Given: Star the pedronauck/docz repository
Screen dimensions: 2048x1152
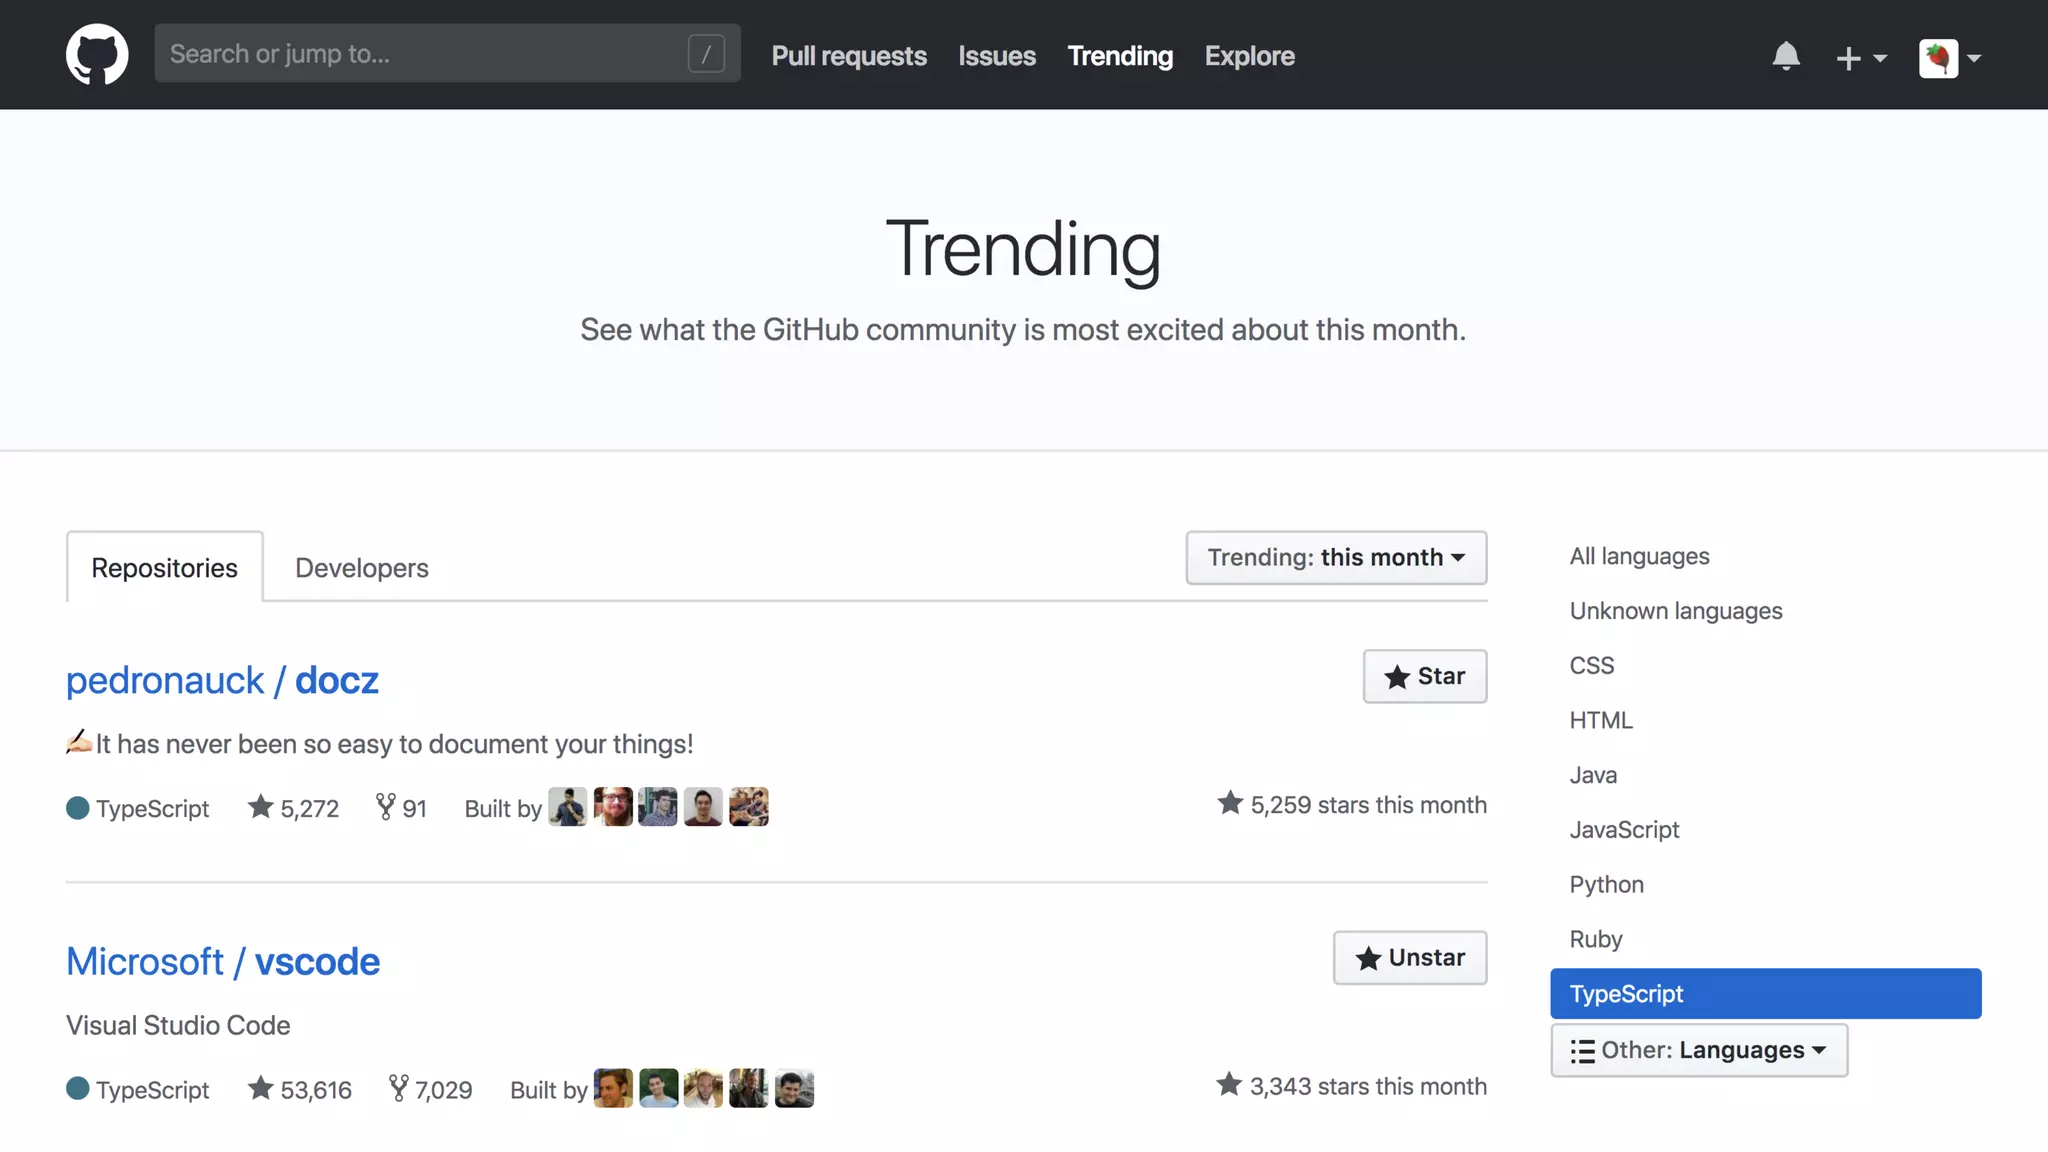Looking at the screenshot, I should [1424, 677].
